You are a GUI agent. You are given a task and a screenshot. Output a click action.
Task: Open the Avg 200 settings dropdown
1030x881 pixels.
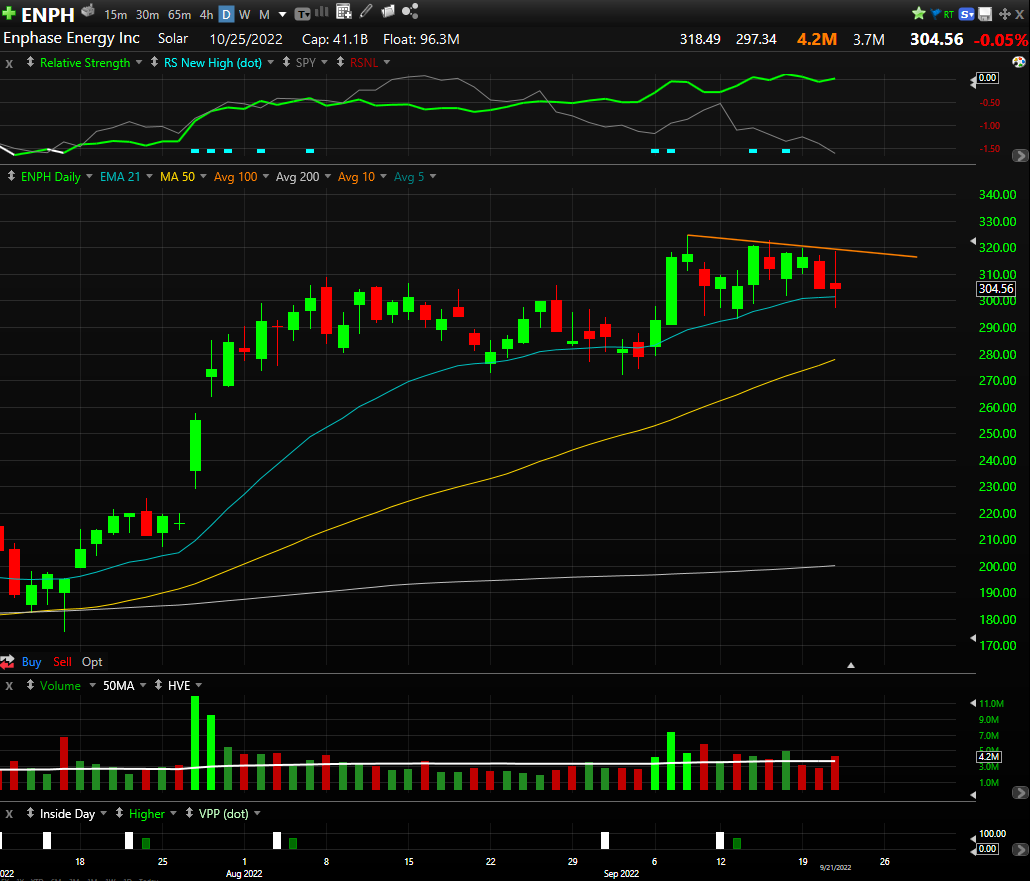(x=328, y=177)
